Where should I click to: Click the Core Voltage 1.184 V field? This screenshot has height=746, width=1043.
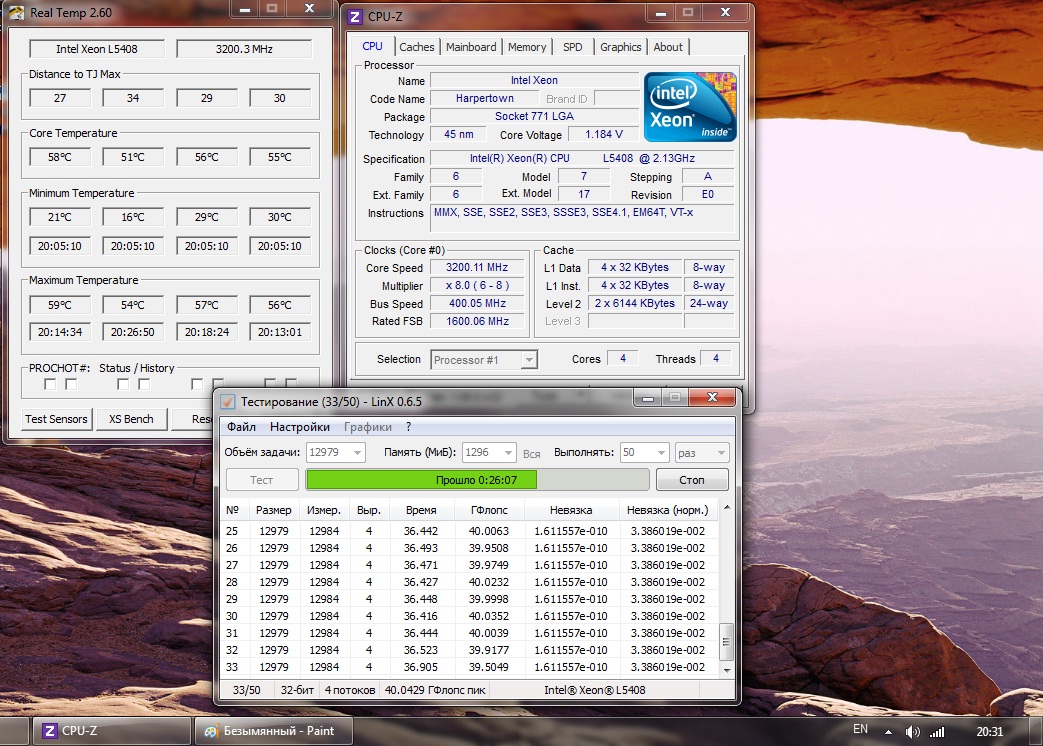604,134
